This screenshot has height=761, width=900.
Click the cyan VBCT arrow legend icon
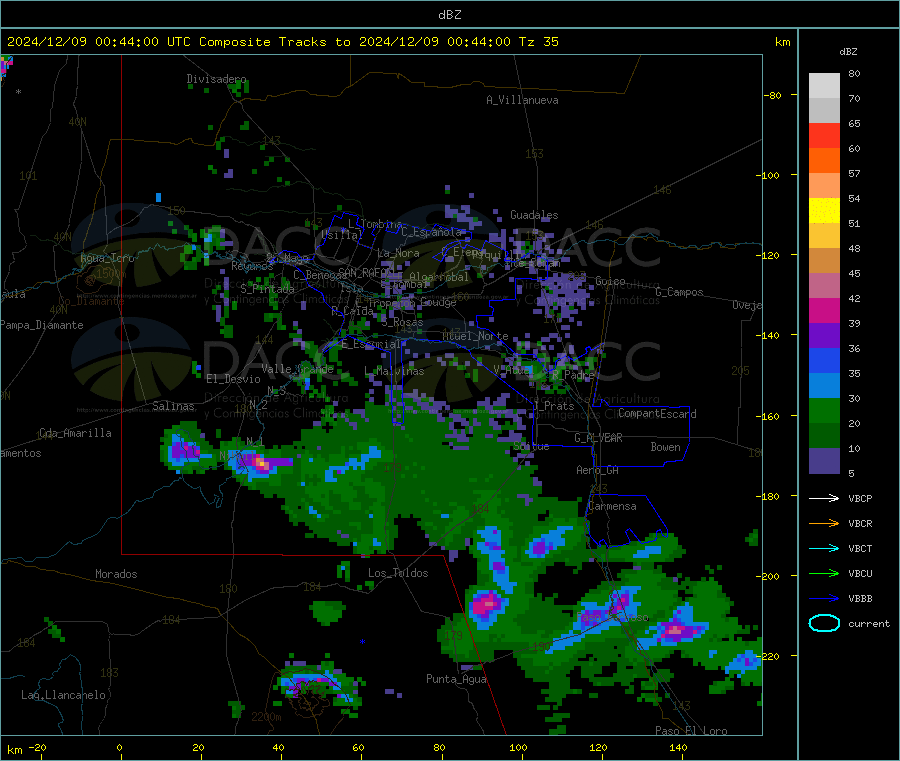click(824, 548)
